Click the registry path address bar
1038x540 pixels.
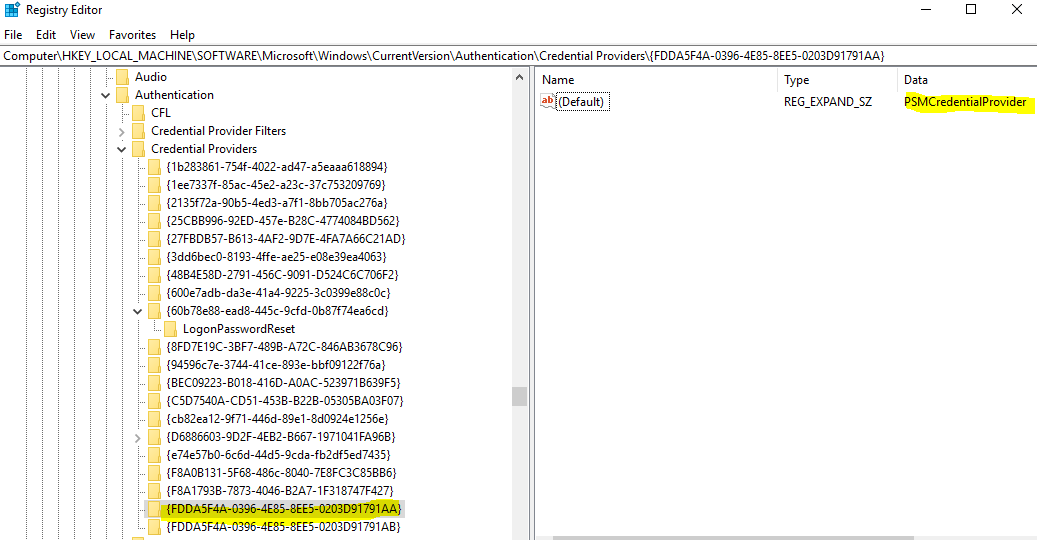[518, 56]
